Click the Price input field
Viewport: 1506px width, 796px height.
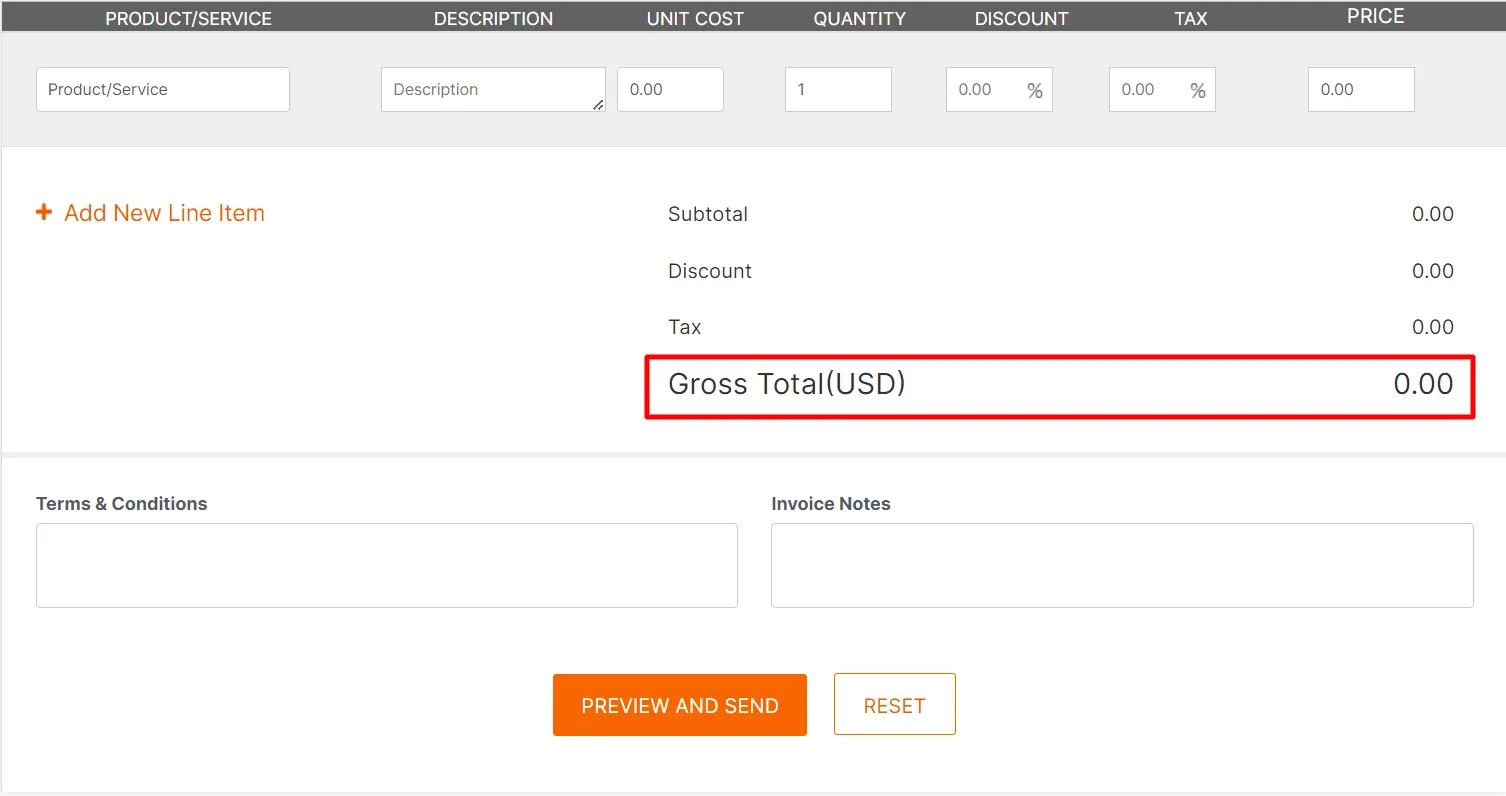1361,89
